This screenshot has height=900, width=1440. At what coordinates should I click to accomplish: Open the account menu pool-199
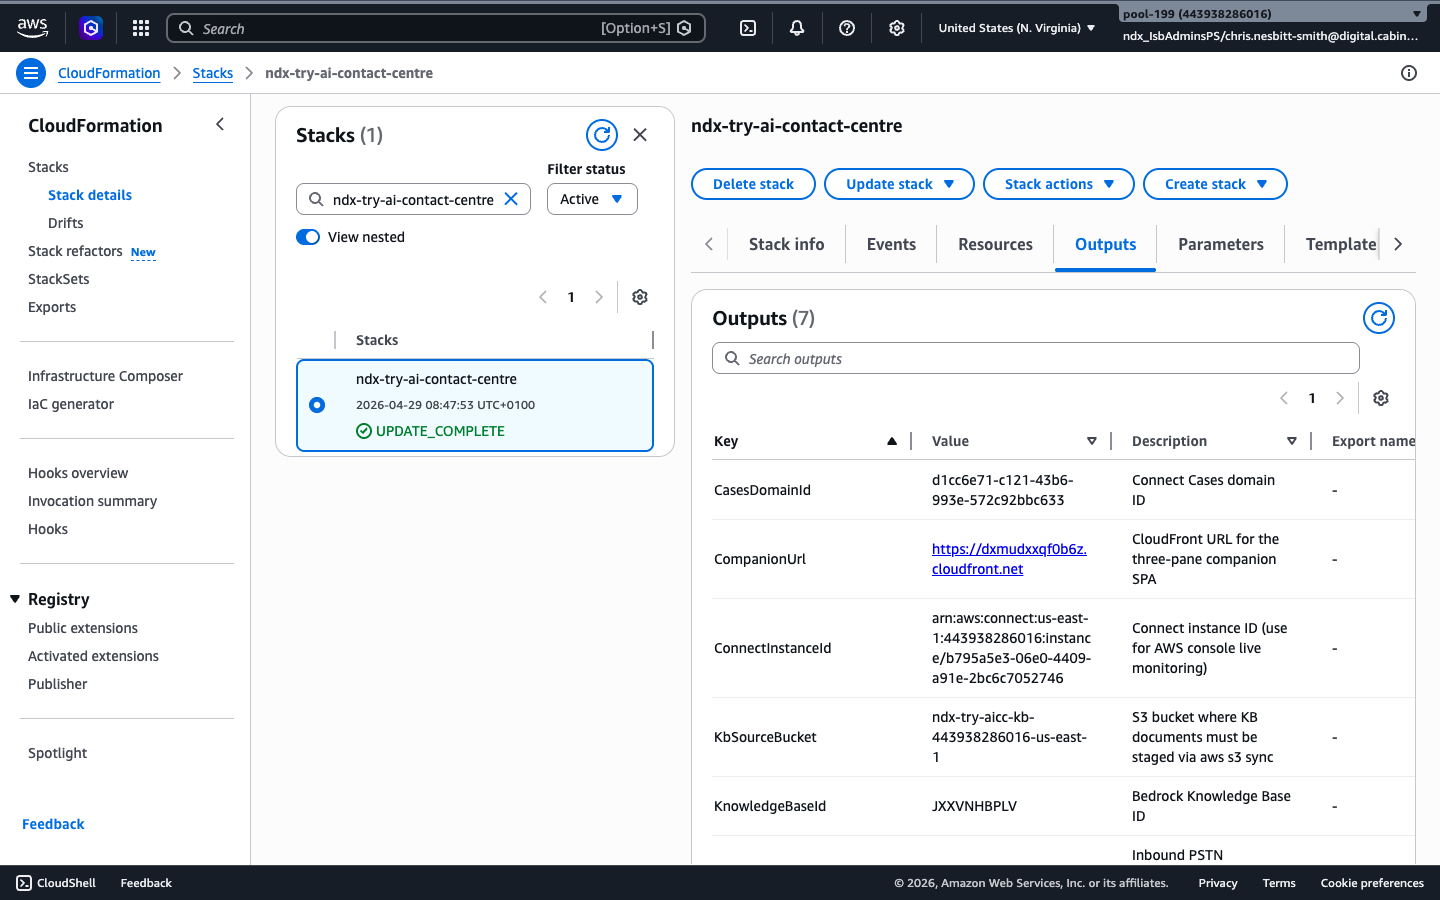click(x=1271, y=14)
